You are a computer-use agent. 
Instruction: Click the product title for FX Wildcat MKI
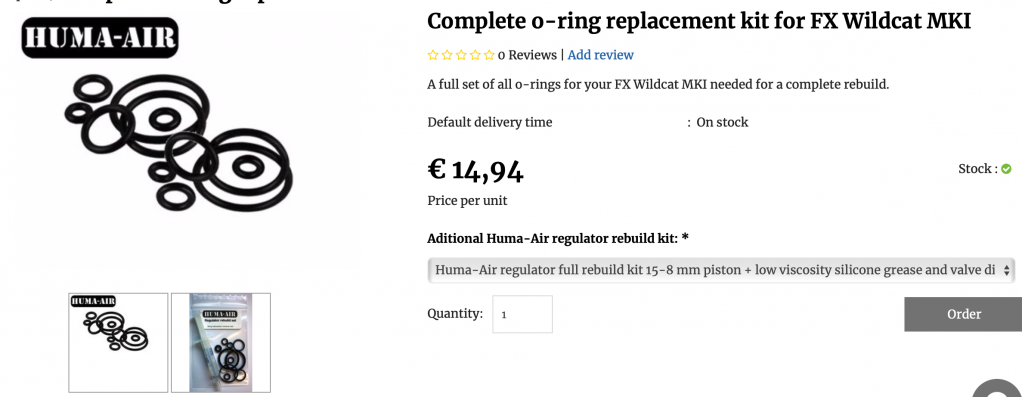[x=699, y=22]
